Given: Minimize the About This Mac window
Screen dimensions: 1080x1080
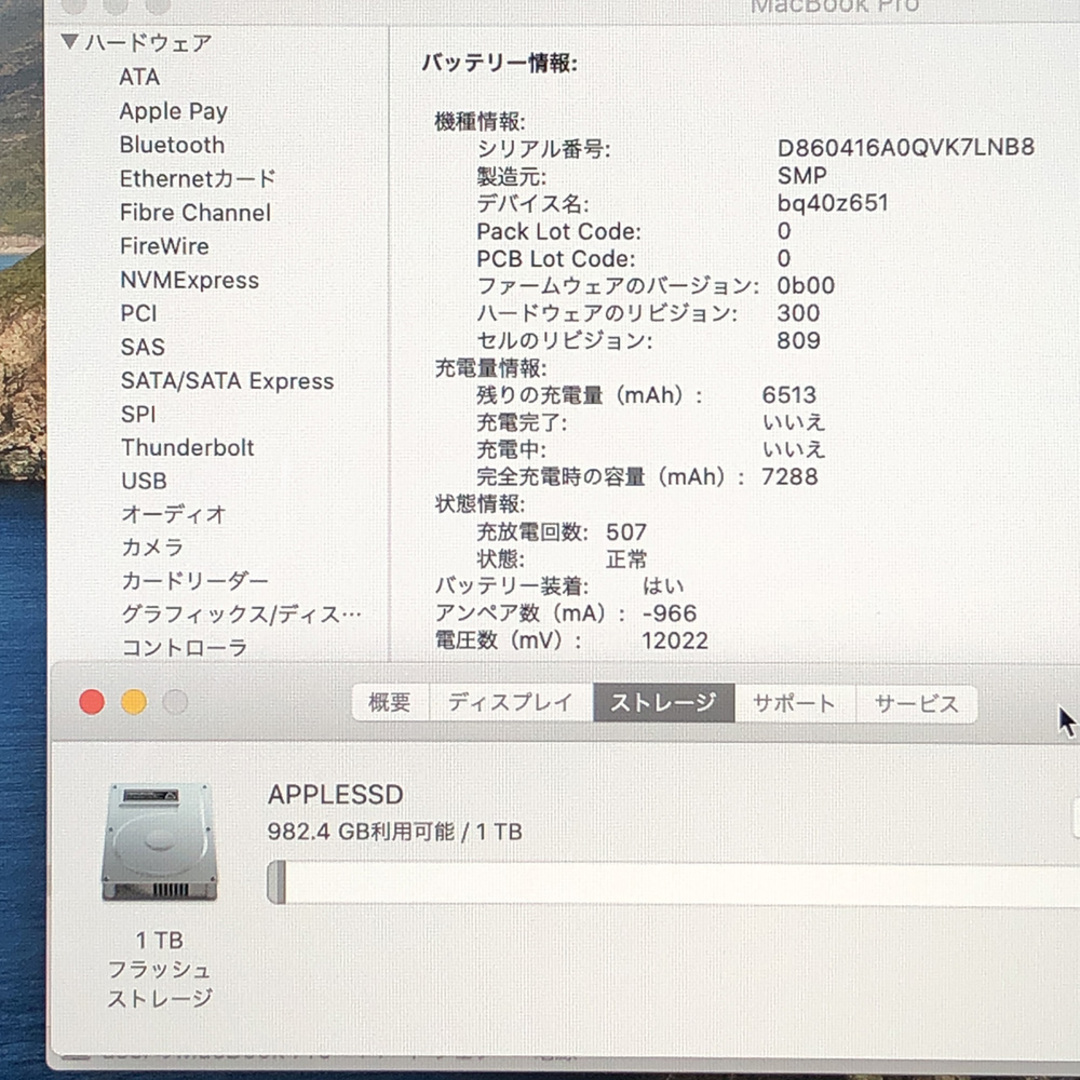Looking at the screenshot, I should [x=134, y=702].
